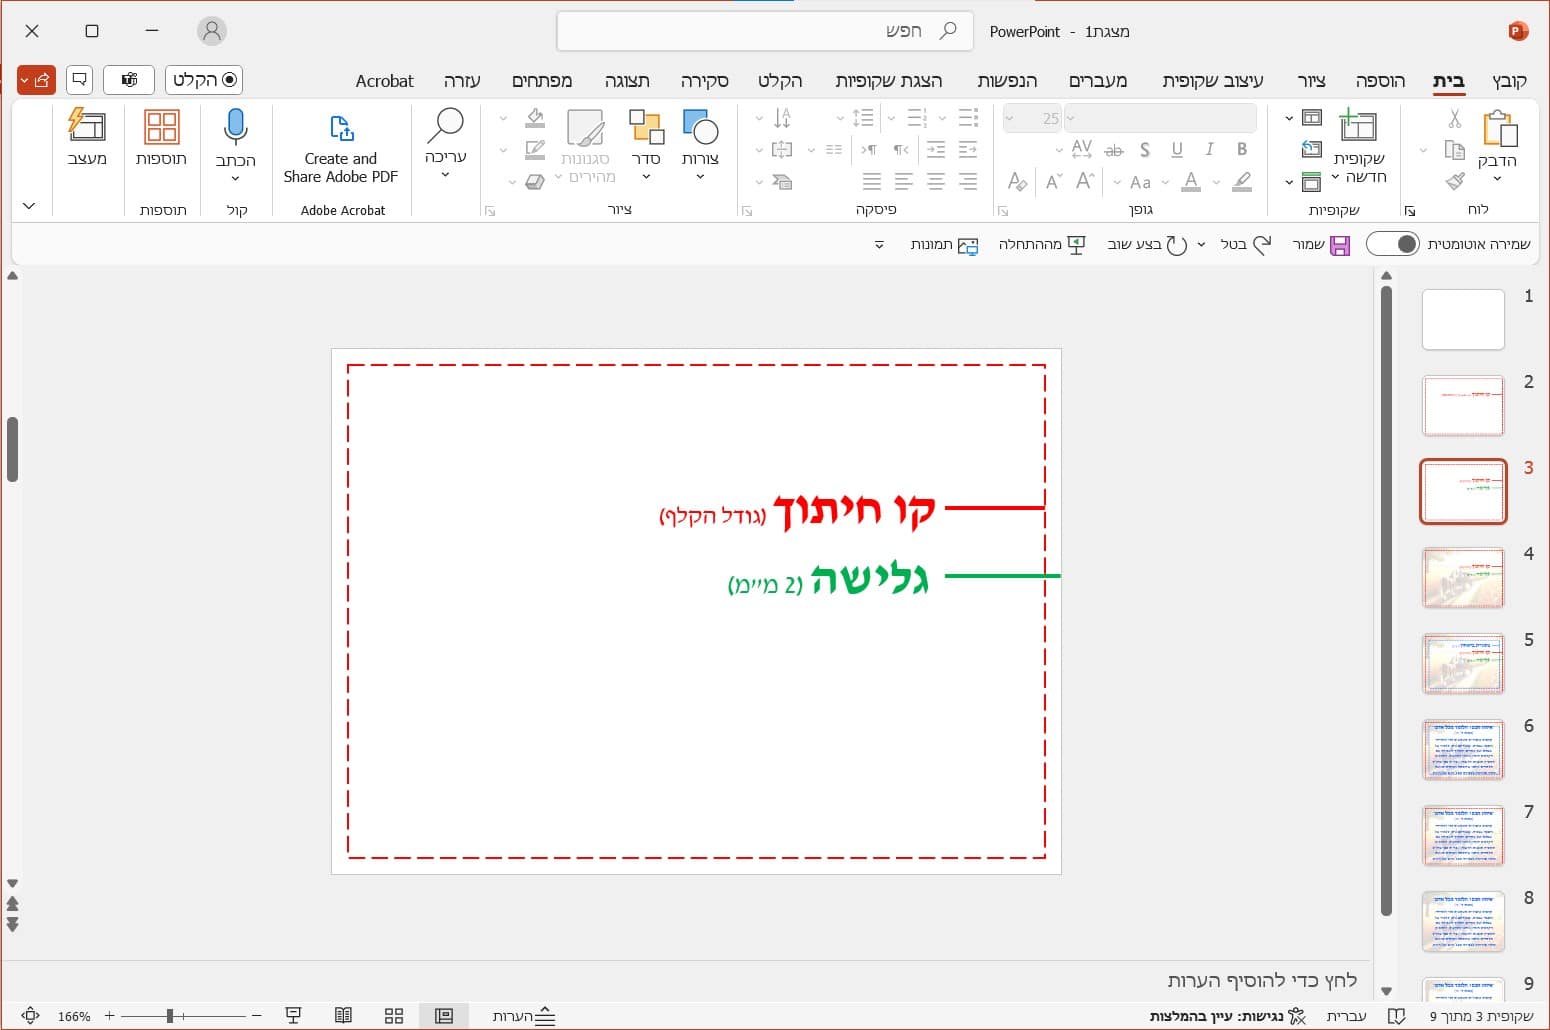
Task: Click the Editing (עריכה) magnifier icon
Action: click(445, 126)
